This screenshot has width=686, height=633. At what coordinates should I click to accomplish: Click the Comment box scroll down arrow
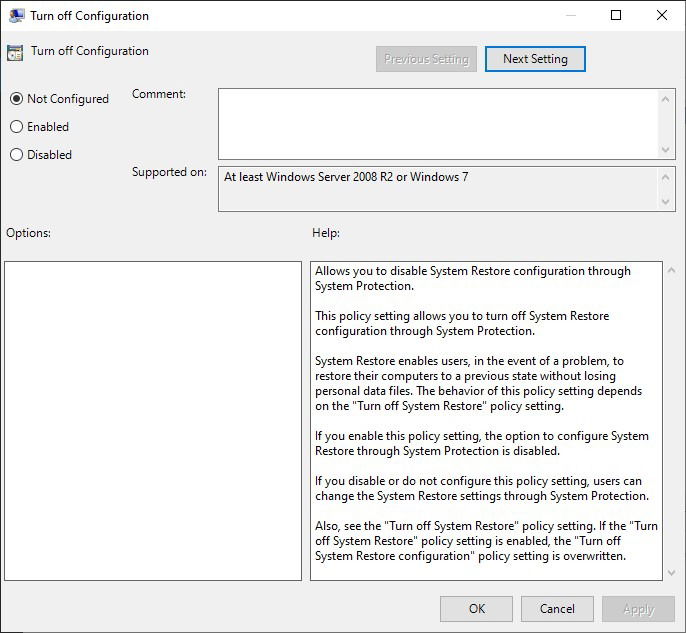[x=665, y=150]
